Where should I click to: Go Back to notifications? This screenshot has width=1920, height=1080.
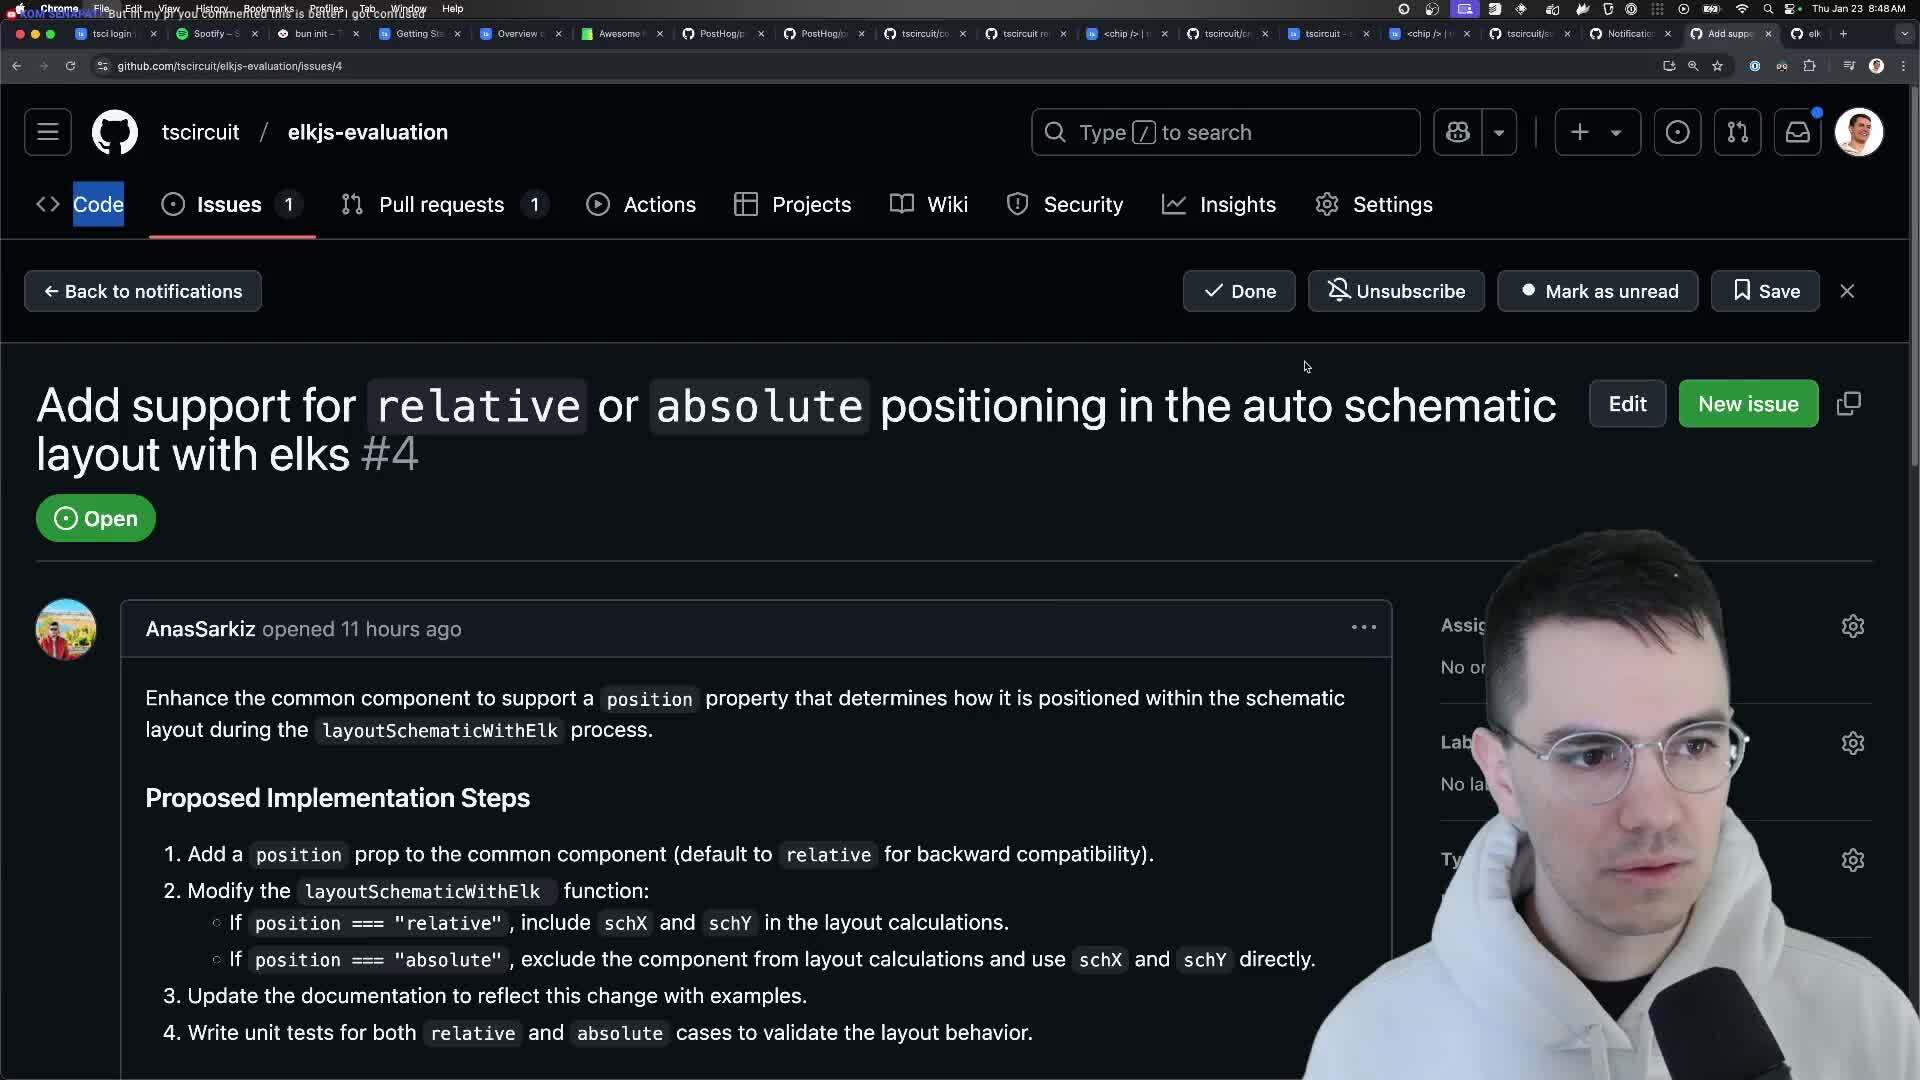click(x=143, y=291)
